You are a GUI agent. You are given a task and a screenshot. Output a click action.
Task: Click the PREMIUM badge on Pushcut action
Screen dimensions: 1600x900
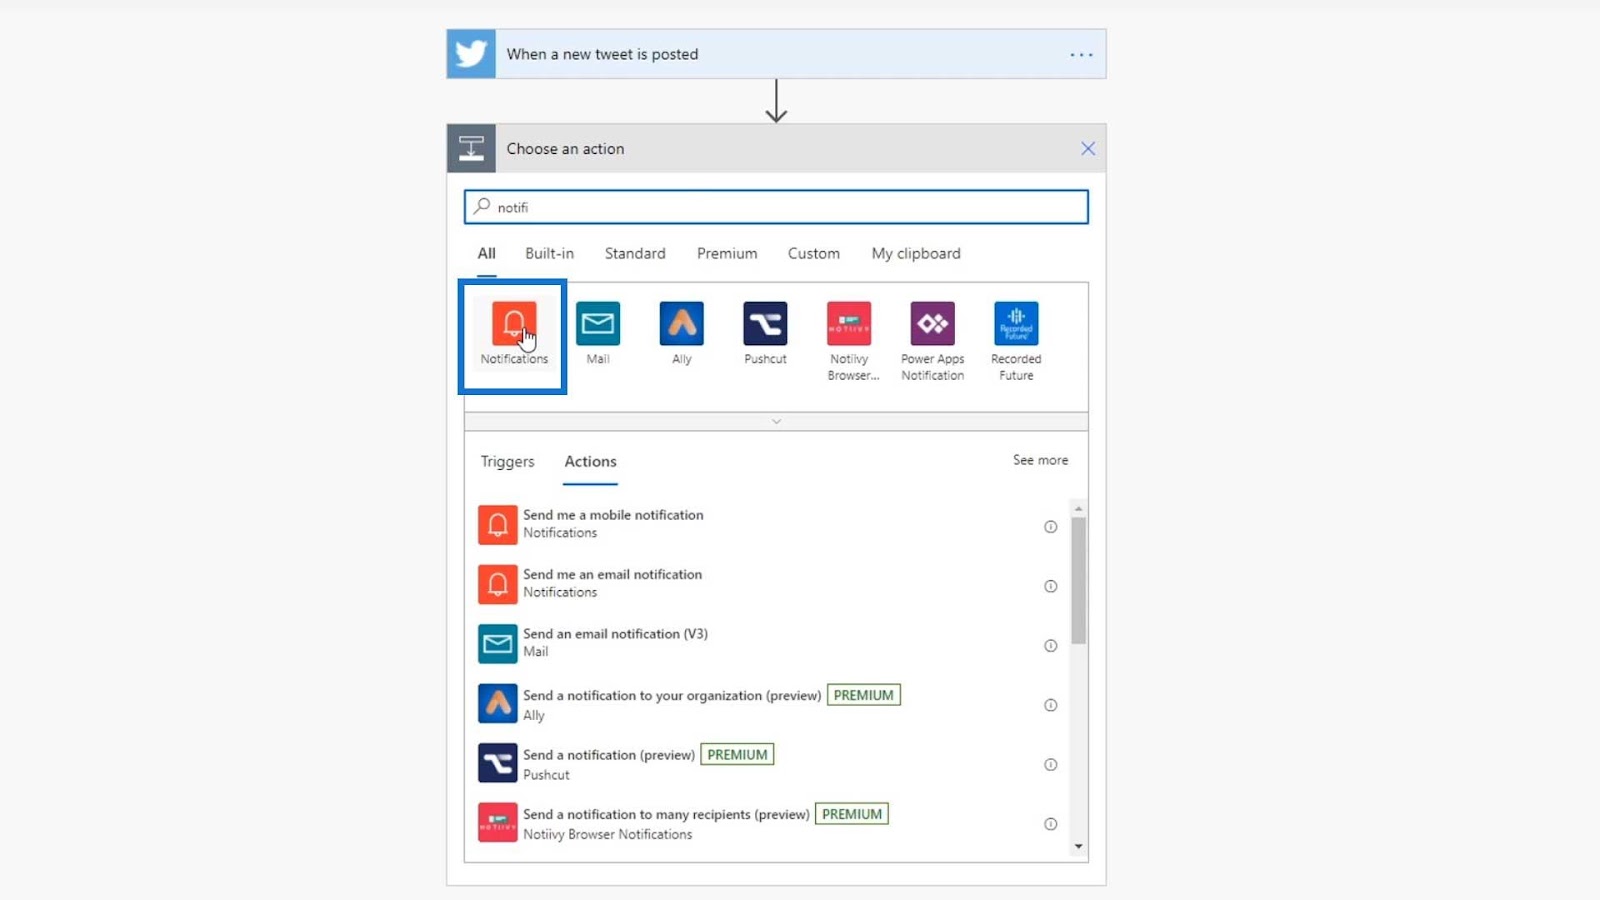point(737,755)
